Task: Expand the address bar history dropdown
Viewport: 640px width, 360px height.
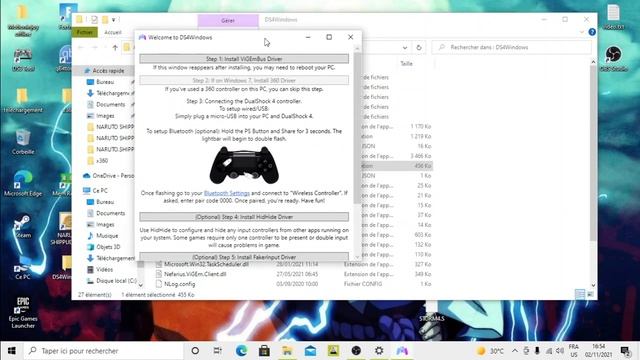Action: tap(404, 47)
